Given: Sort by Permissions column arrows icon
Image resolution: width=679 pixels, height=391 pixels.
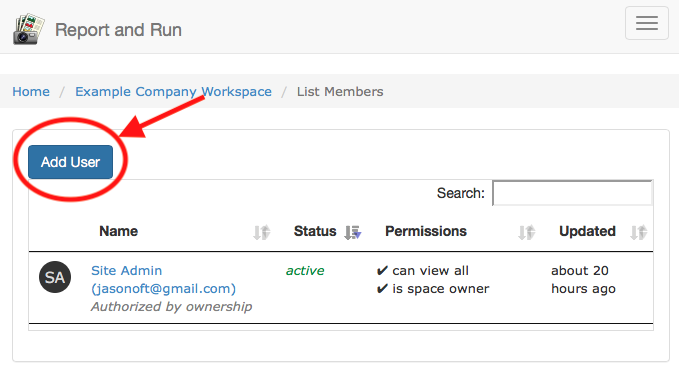Looking at the screenshot, I should [527, 232].
